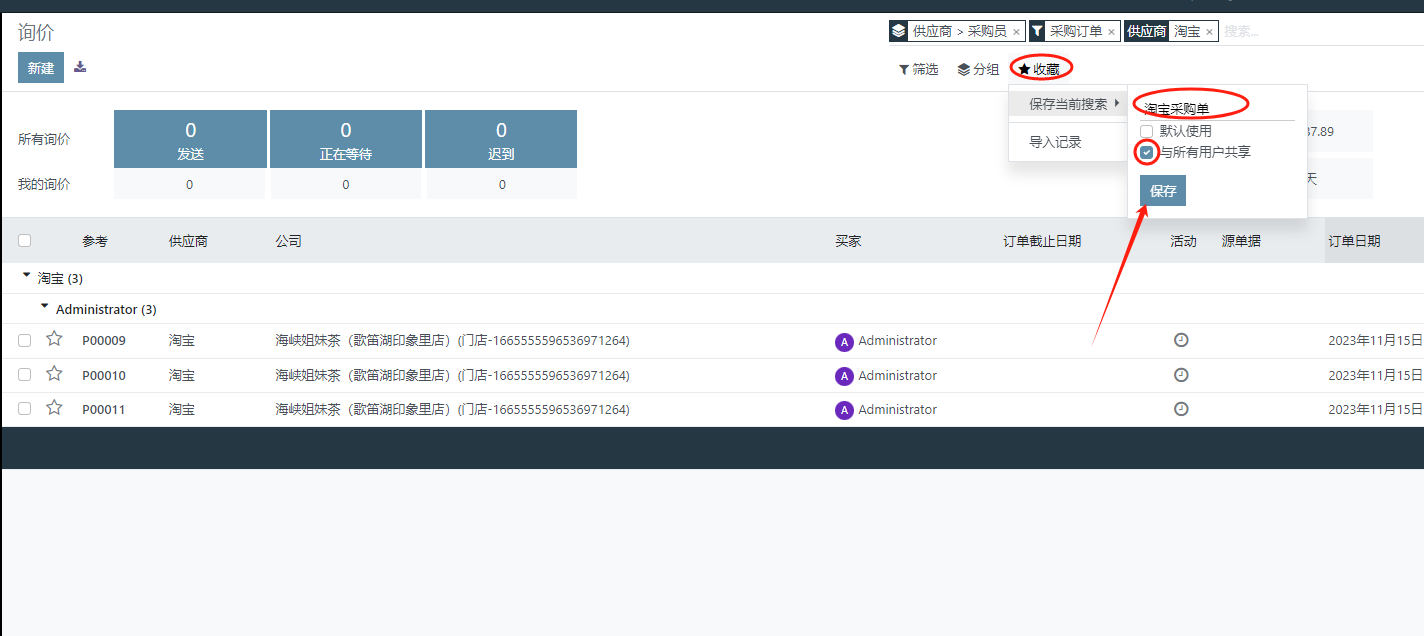
Task: Remove the 采购订单 filter tag
Action: coord(1111,32)
